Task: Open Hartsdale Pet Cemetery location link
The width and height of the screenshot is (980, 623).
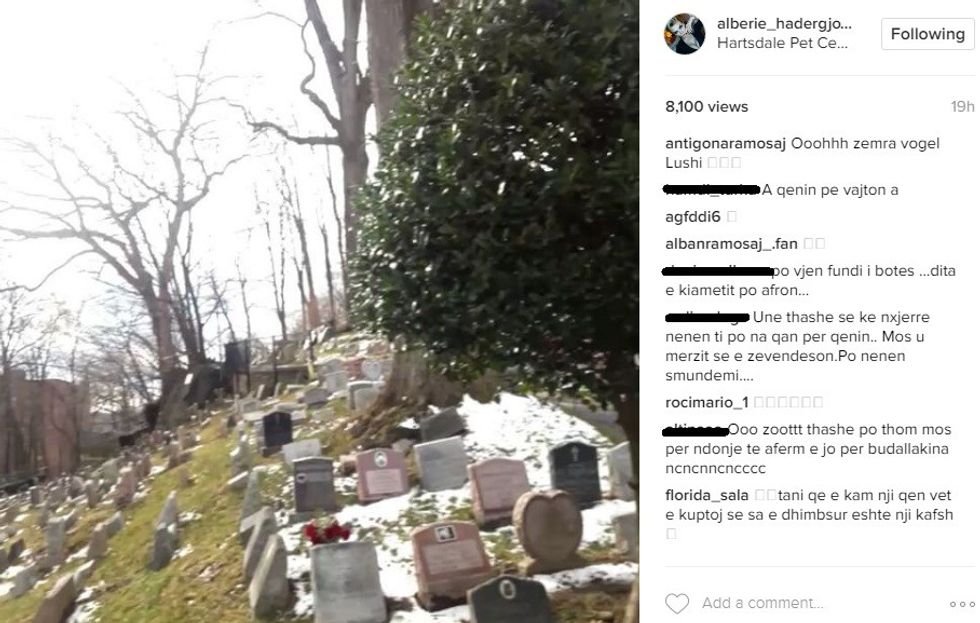Action: tap(782, 43)
